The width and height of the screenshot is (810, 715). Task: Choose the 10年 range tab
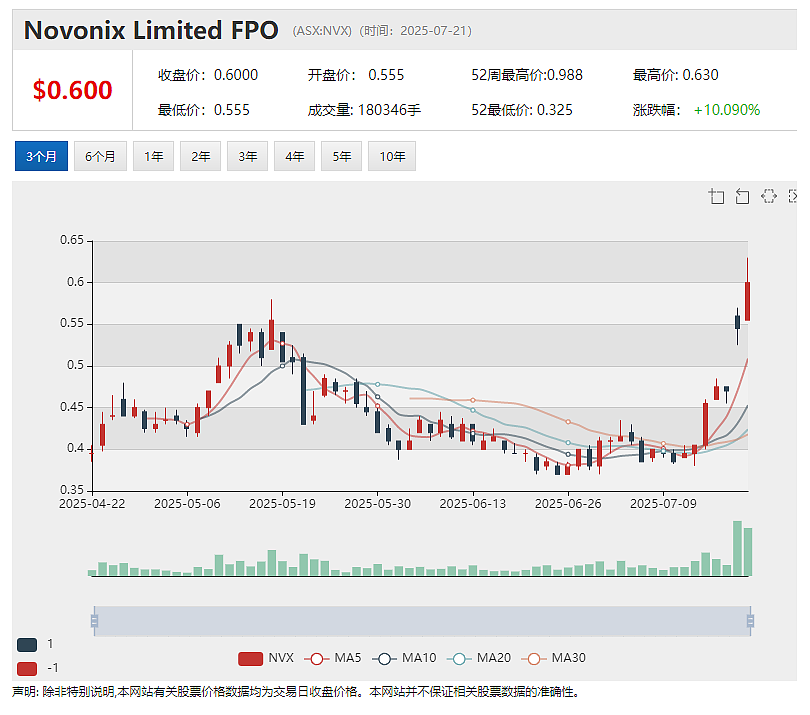click(392, 156)
